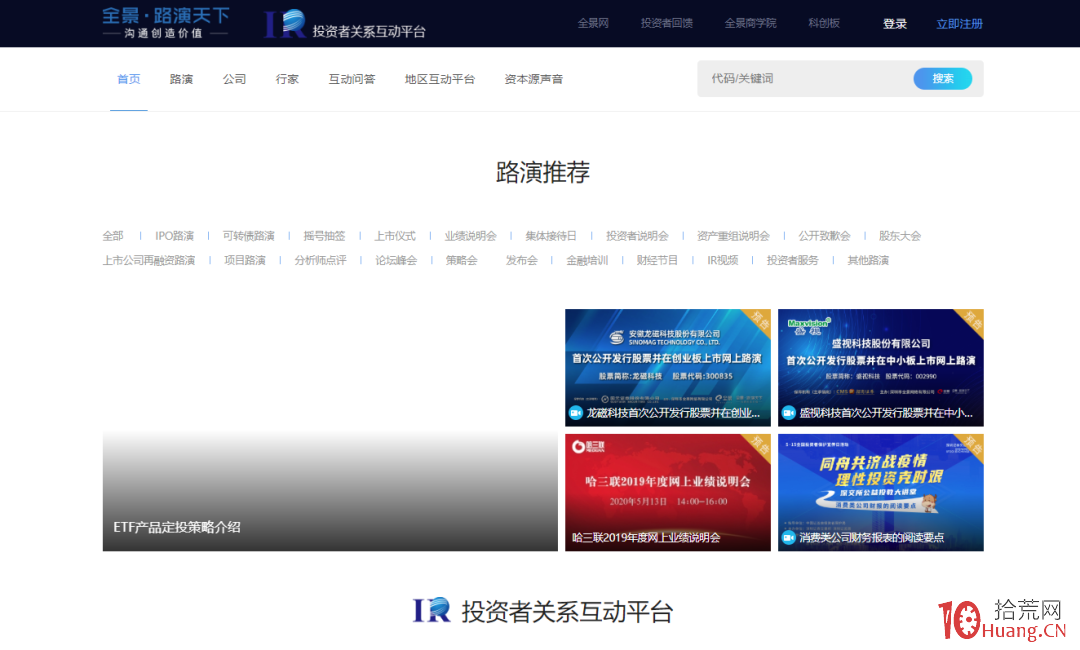Screen dimensions: 1080x650
Task: Open the 登录 login link
Action: click(895, 22)
